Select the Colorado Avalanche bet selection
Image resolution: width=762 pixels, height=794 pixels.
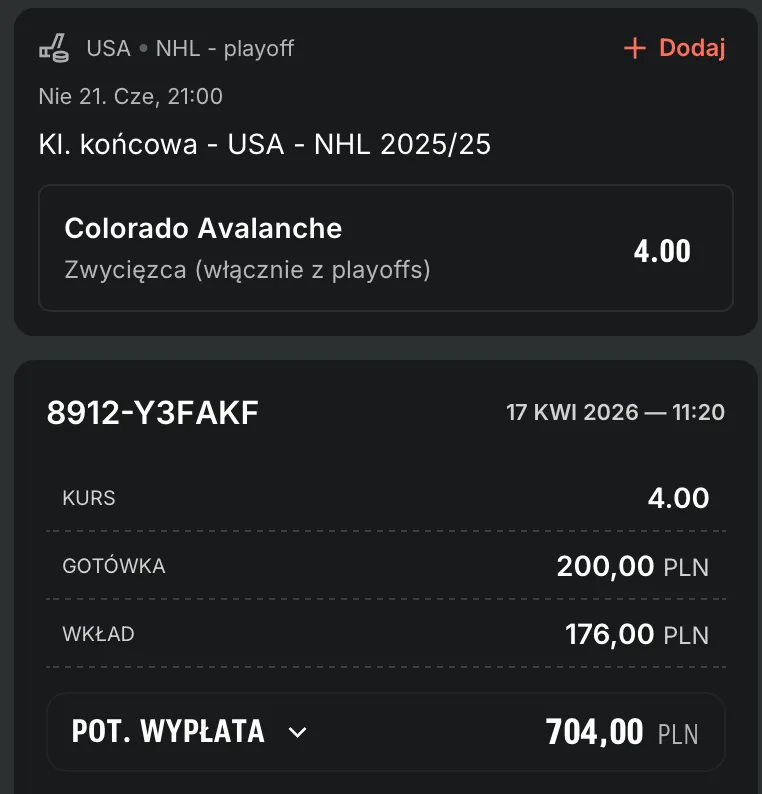tap(203, 229)
